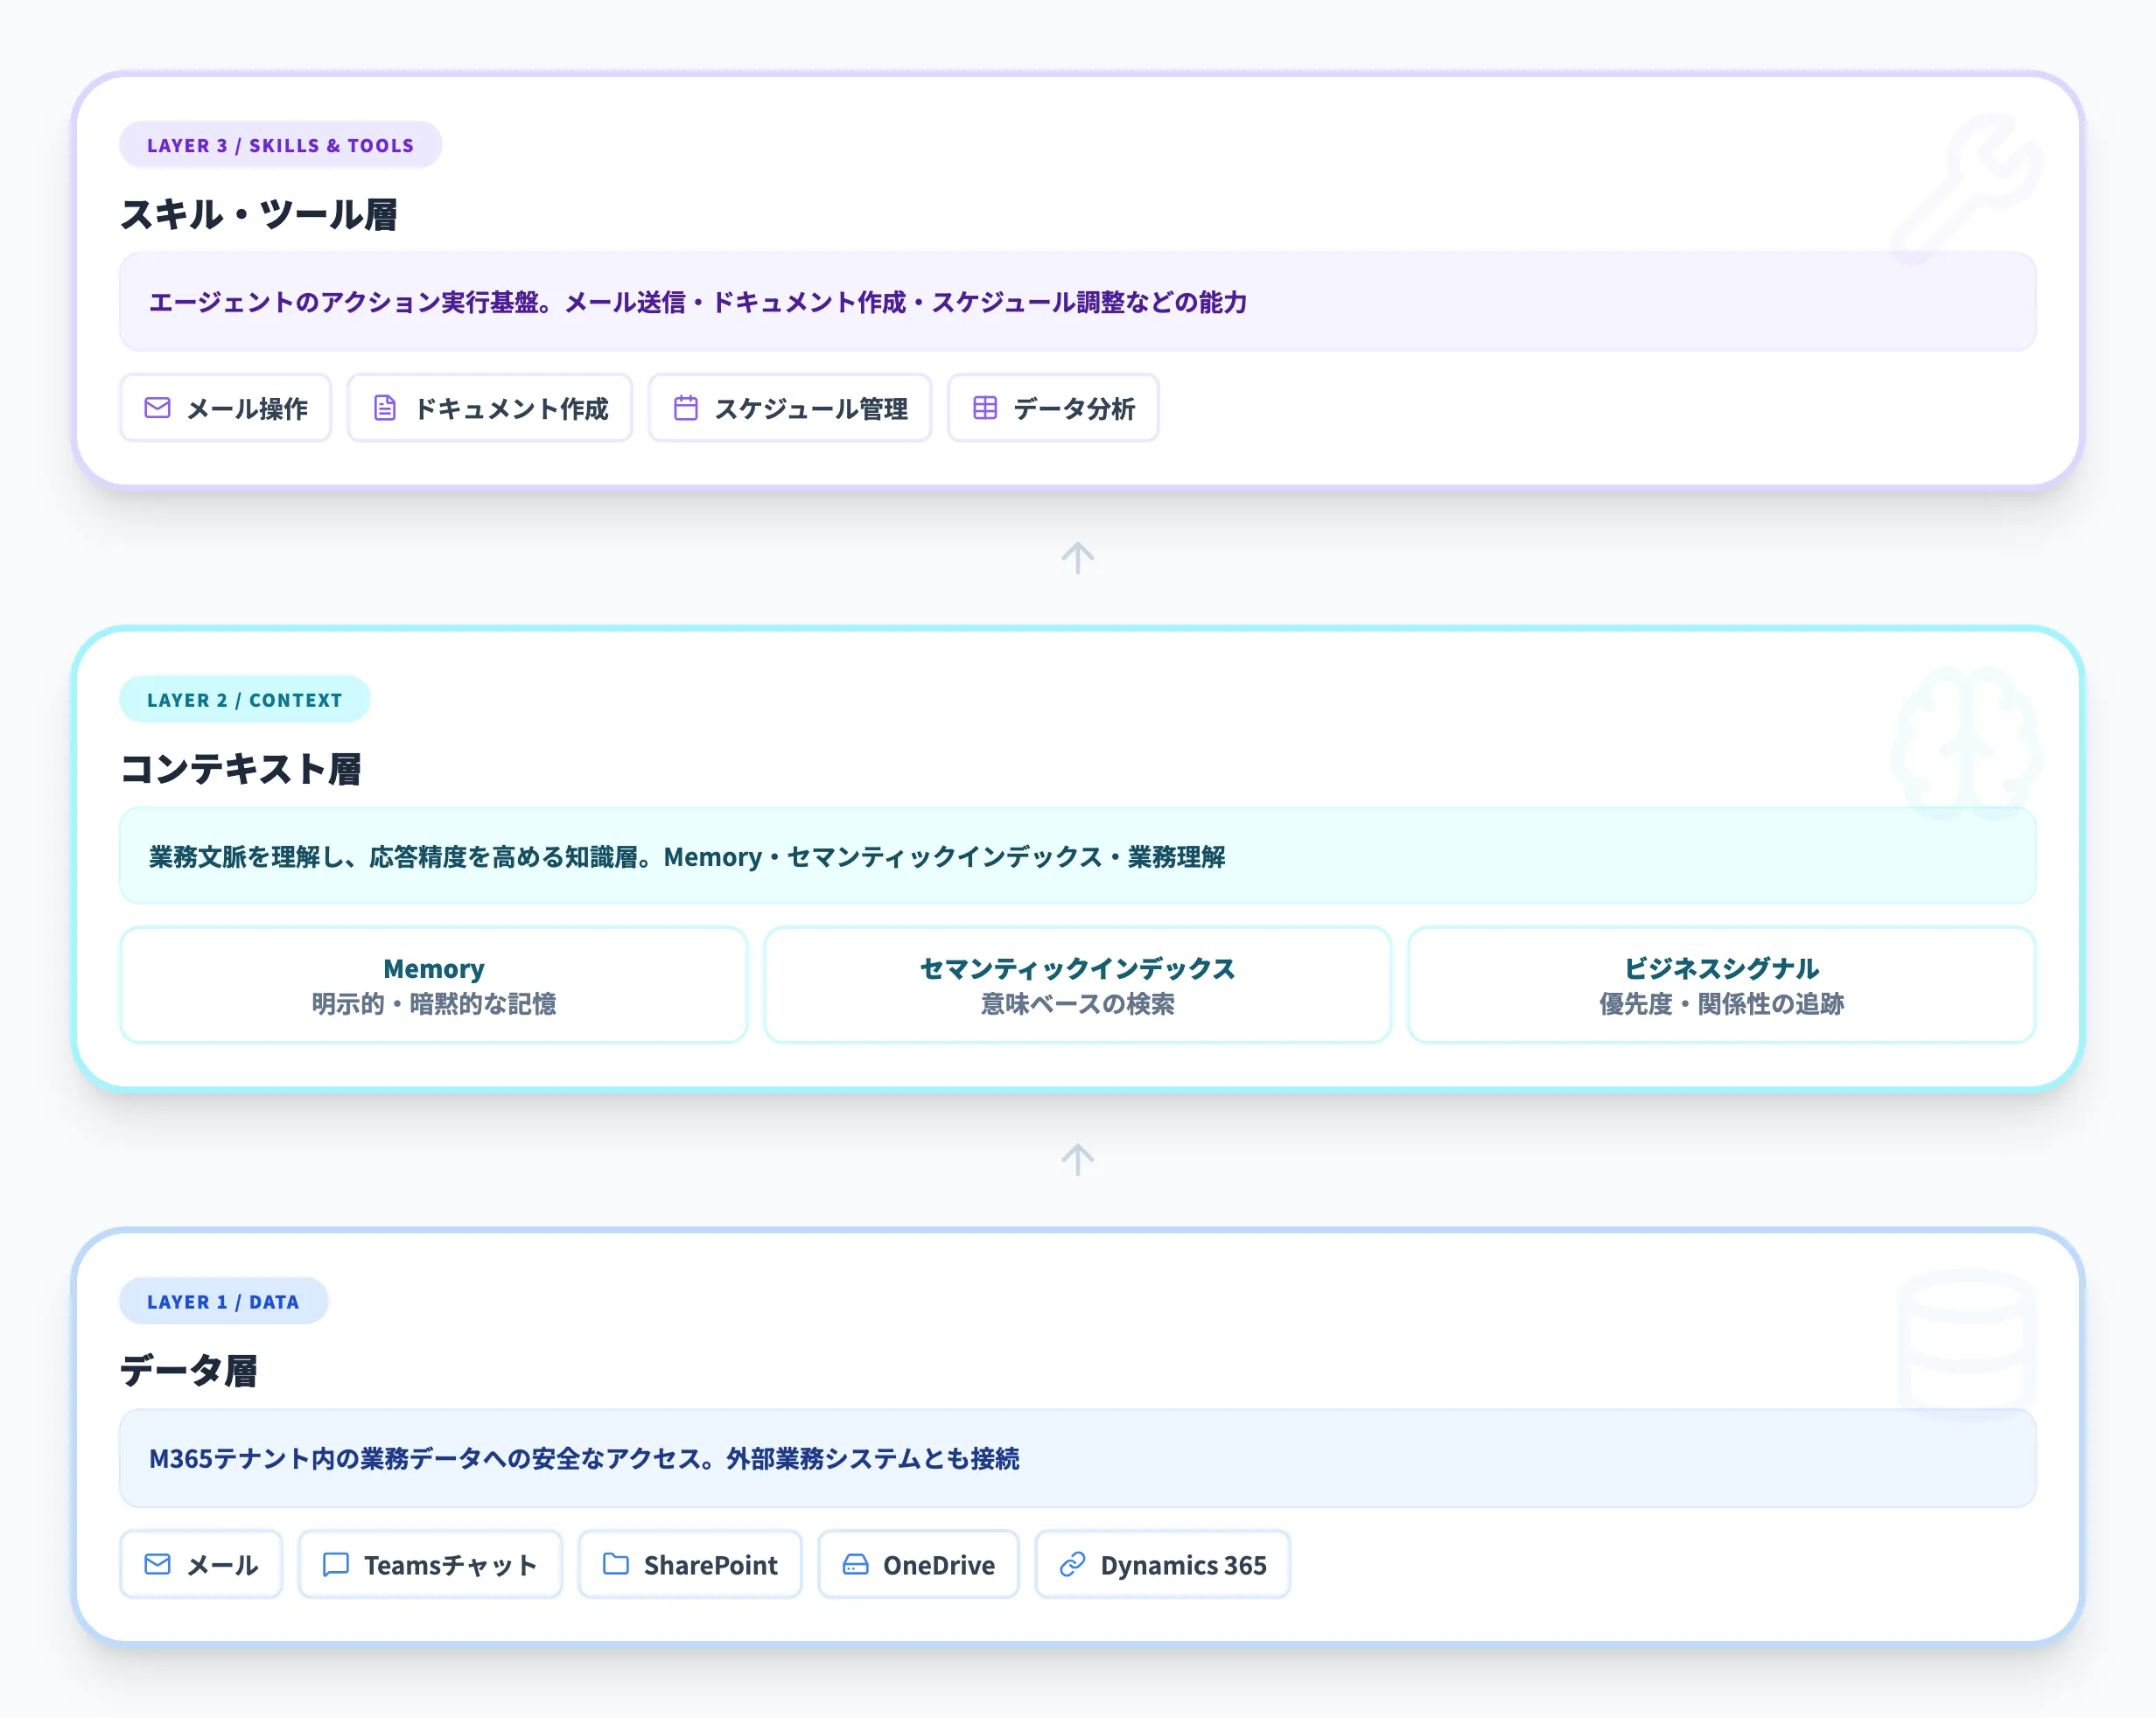
Task: Select the Teamsチャット chat bubble icon
Action: pyautogui.click(x=335, y=1564)
